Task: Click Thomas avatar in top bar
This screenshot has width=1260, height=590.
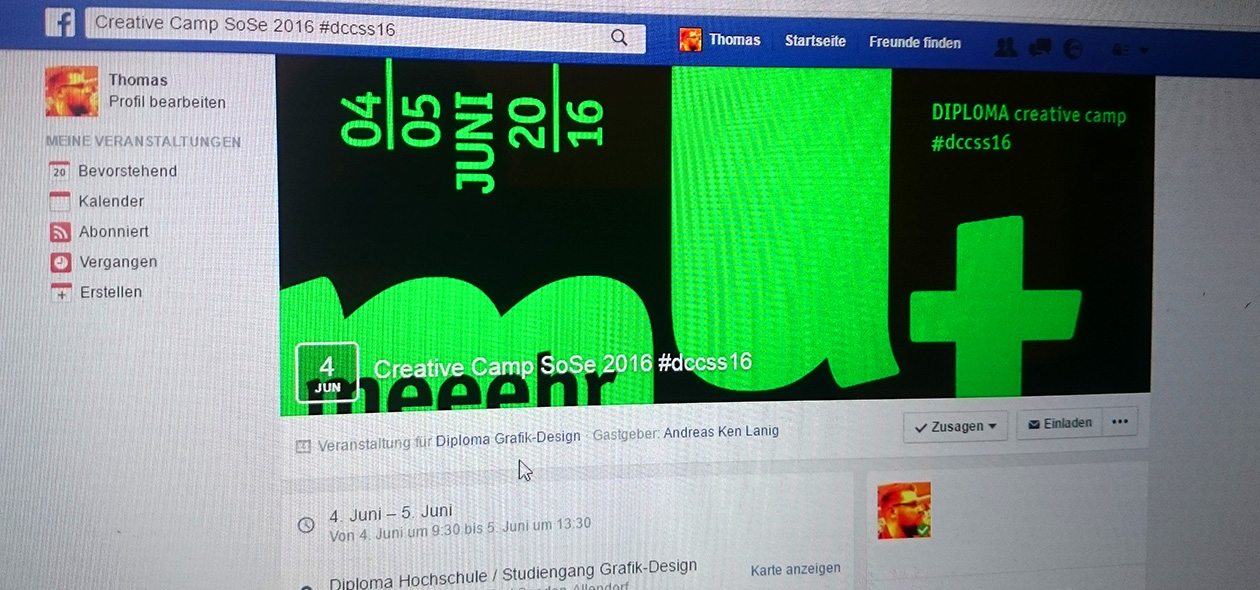Action: click(690, 40)
